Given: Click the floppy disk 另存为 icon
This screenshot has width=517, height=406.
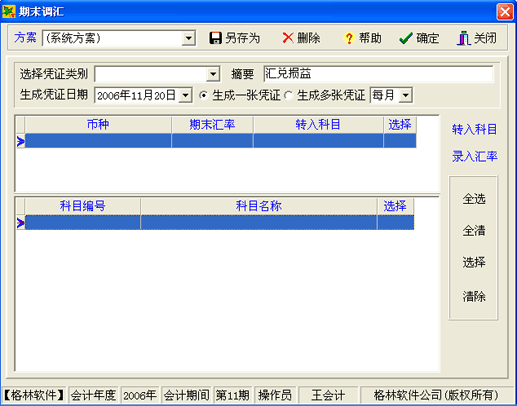Looking at the screenshot, I should 215,38.
